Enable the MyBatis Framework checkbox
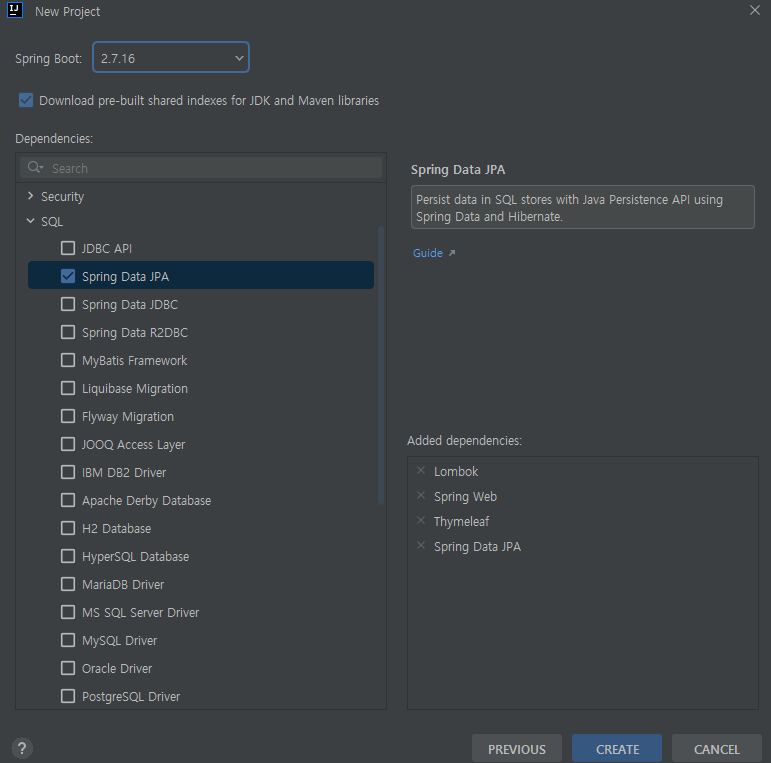 click(x=68, y=360)
